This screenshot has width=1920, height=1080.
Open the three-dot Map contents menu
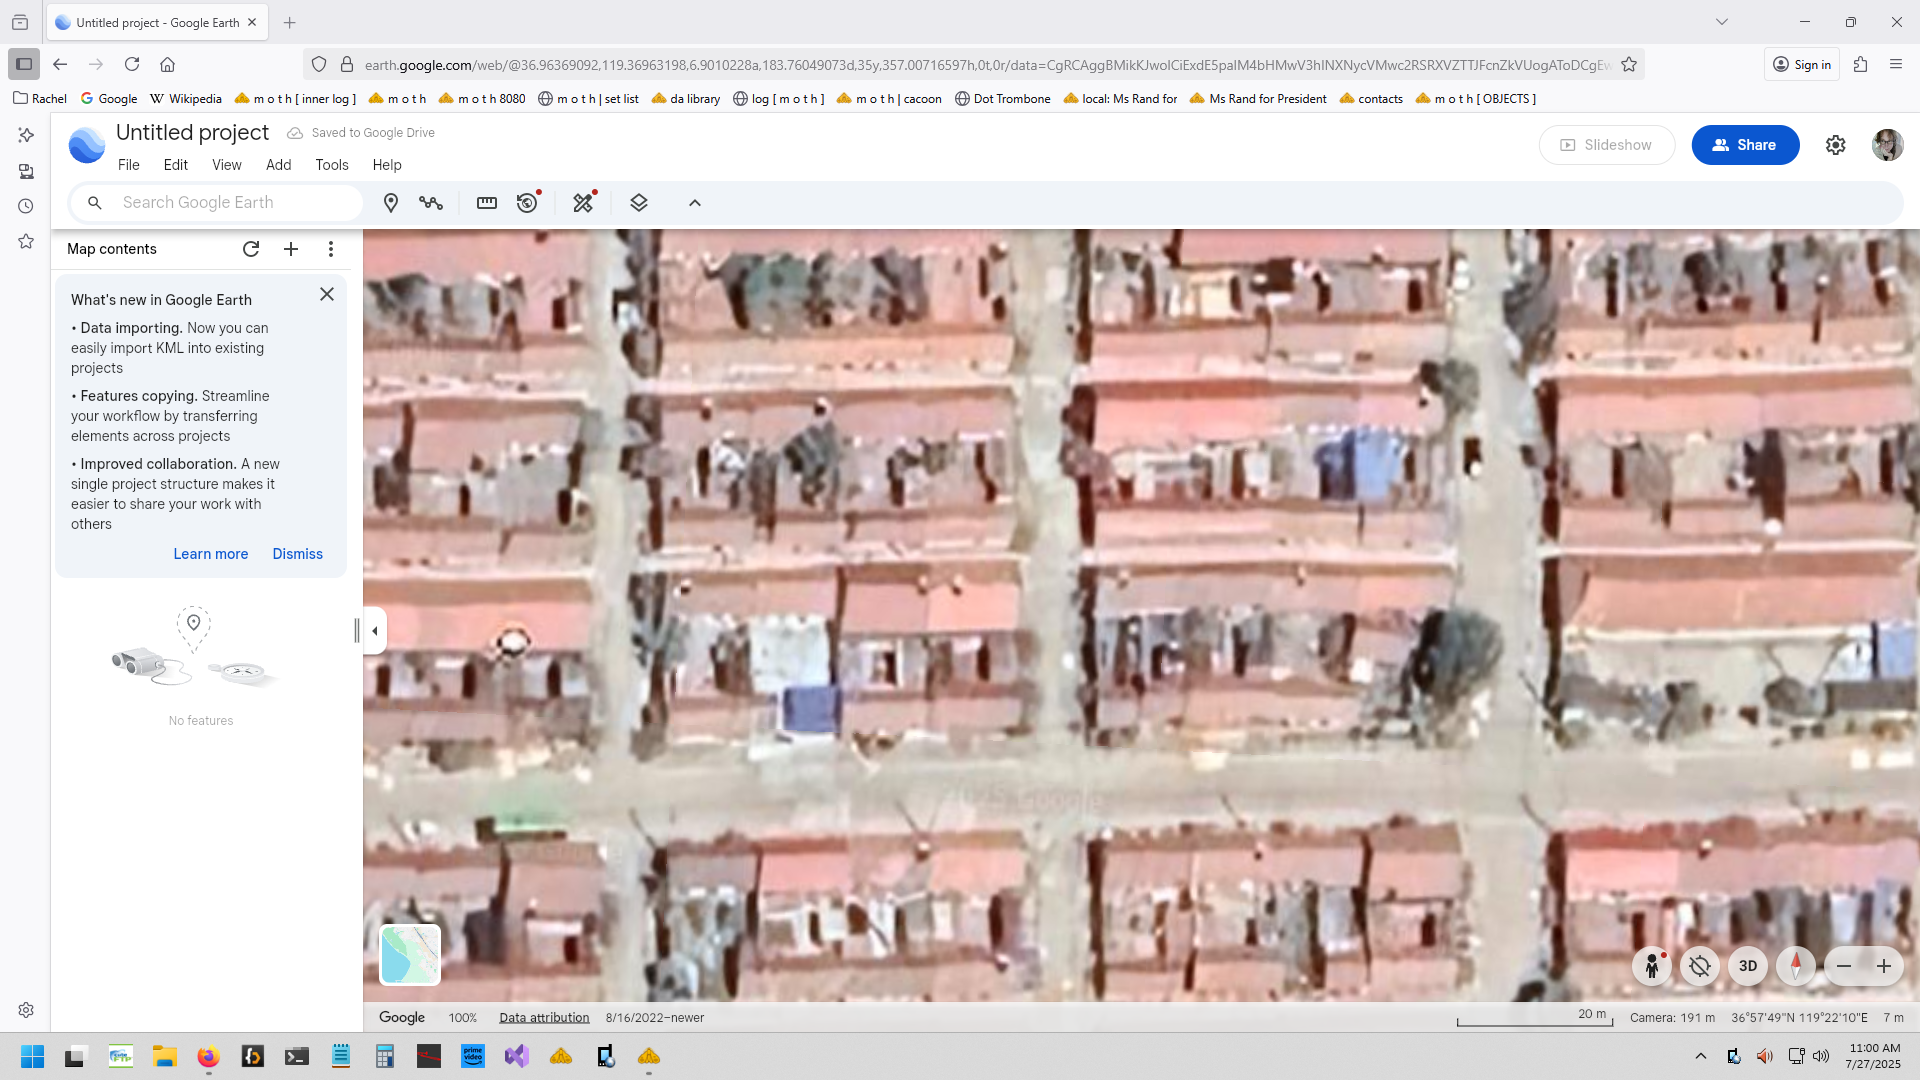point(331,249)
